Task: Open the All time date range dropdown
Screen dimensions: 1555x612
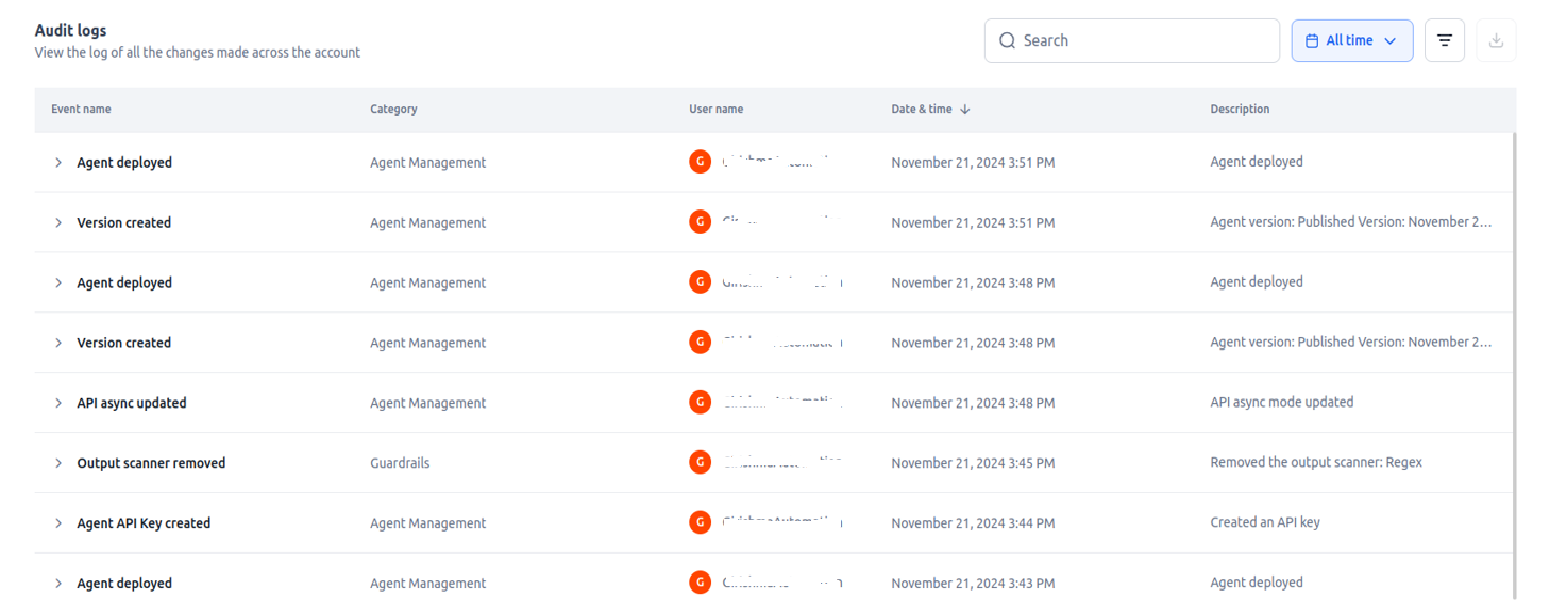Action: pos(1352,41)
